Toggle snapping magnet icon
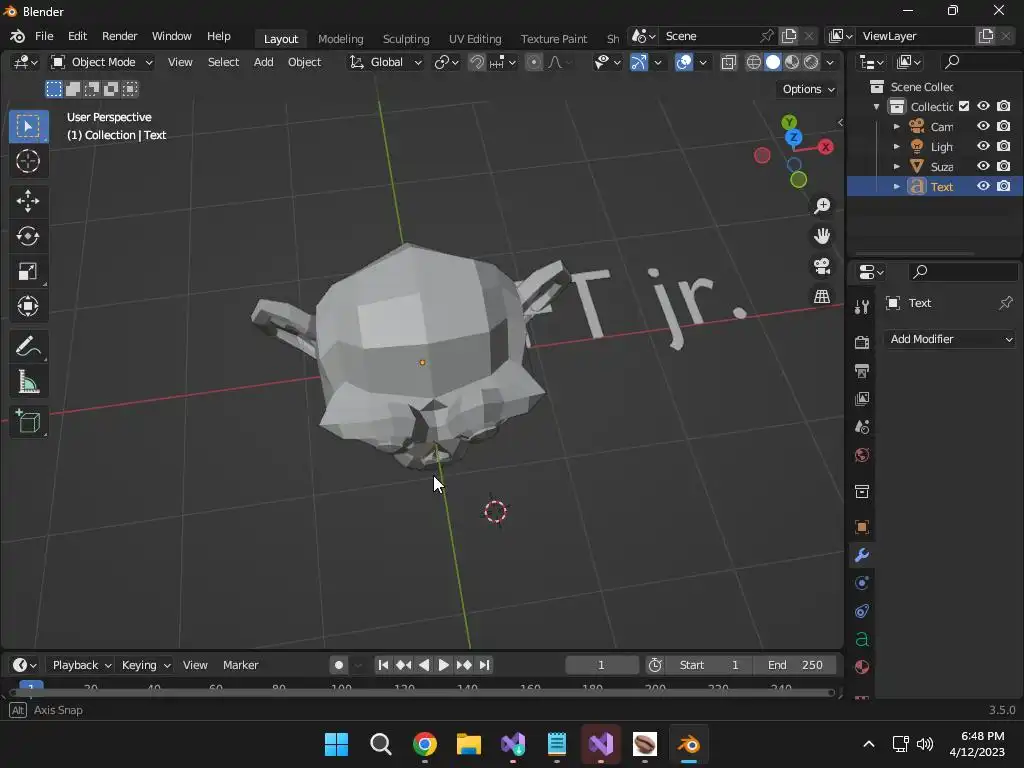The height and width of the screenshot is (768, 1024). point(477,62)
